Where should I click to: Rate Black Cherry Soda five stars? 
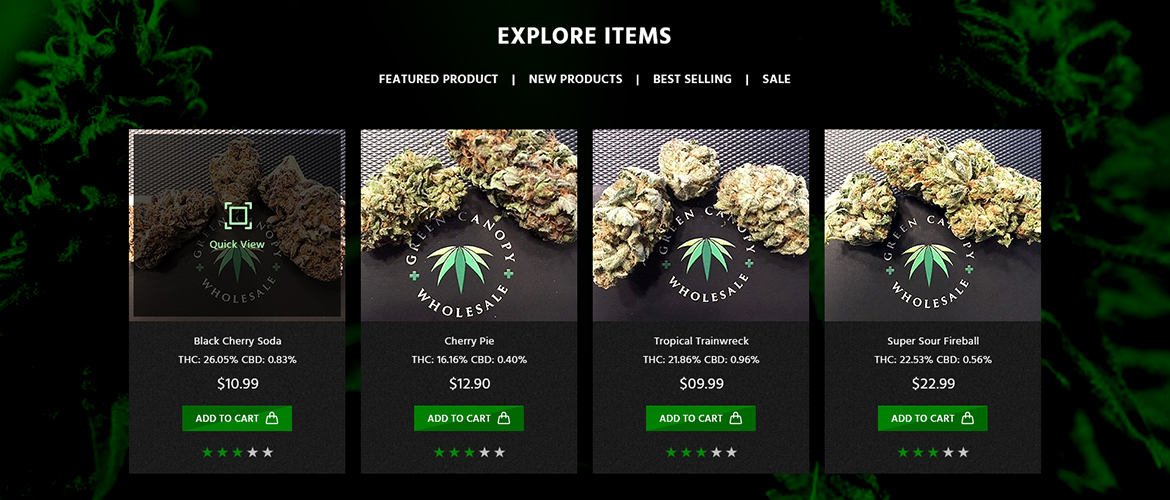(x=268, y=452)
